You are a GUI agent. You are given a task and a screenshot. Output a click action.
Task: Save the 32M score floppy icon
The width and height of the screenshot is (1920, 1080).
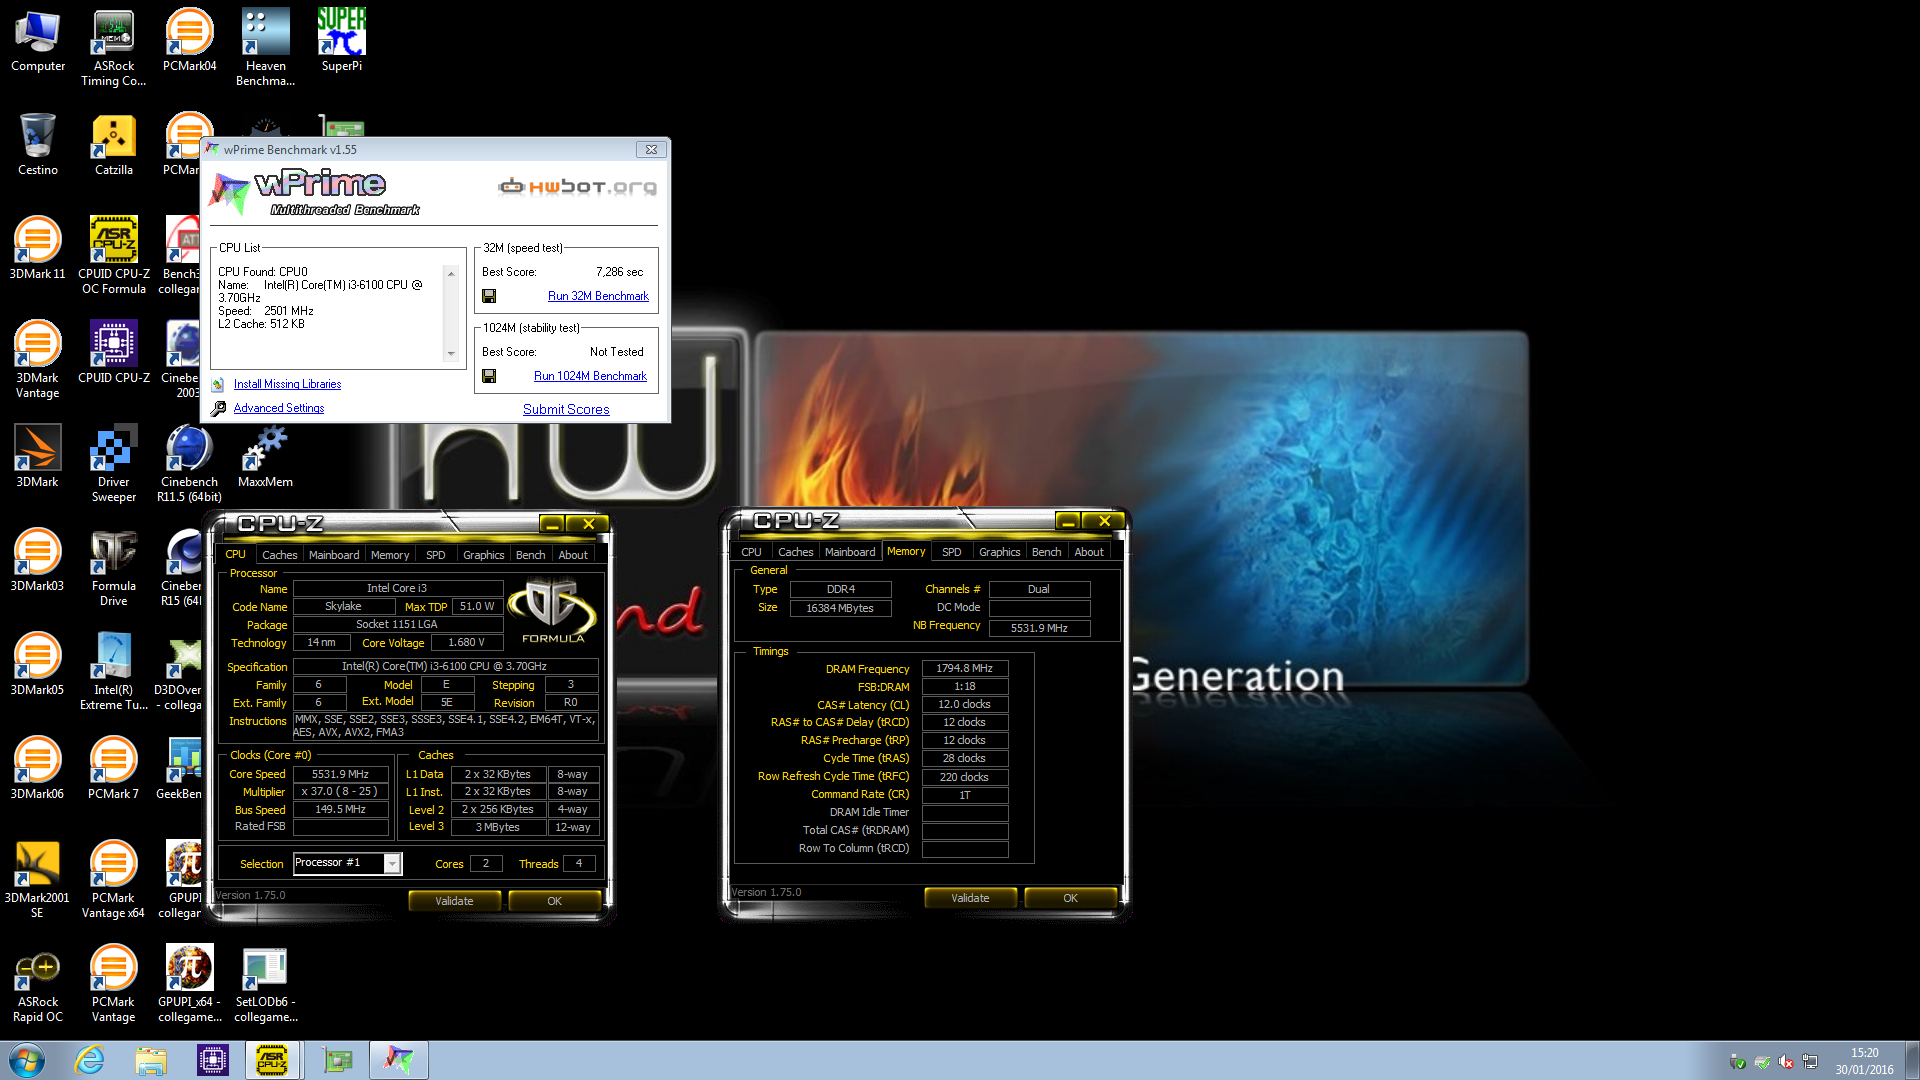coord(489,296)
